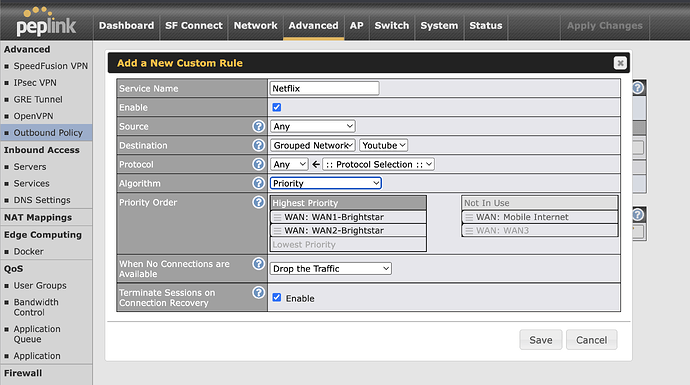This screenshot has width=690, height=385.
Task: Click the Service Name input field
Action: coord(324,88)
